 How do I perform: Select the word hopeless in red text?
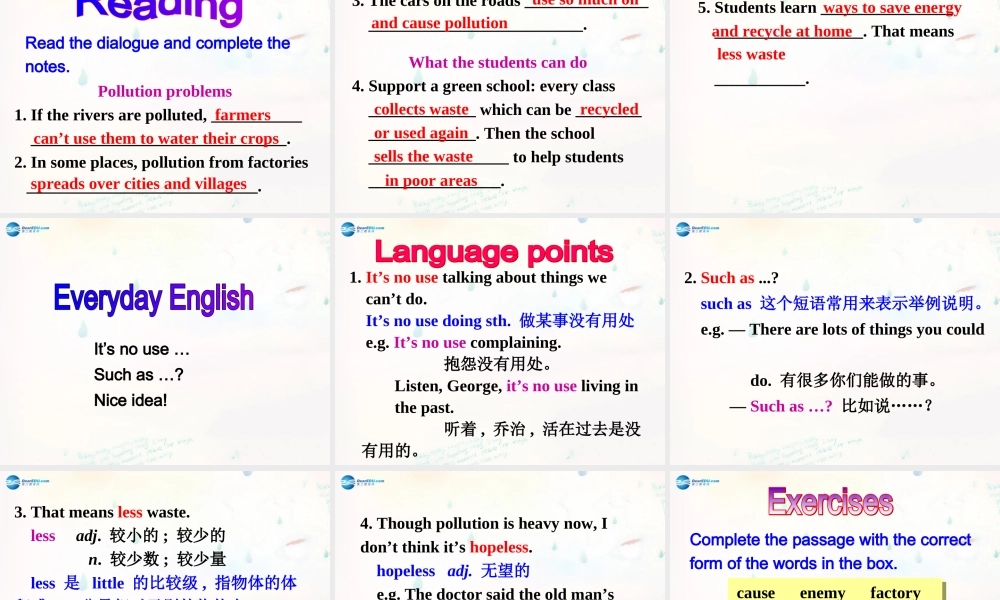tap(498, 546)
